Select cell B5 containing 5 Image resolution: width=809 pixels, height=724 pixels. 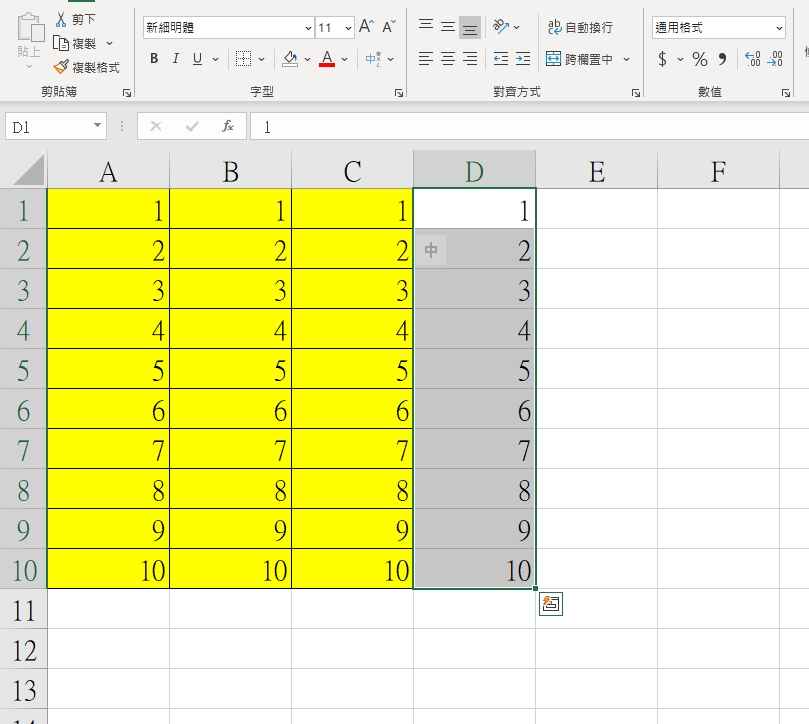pos(230,369)
